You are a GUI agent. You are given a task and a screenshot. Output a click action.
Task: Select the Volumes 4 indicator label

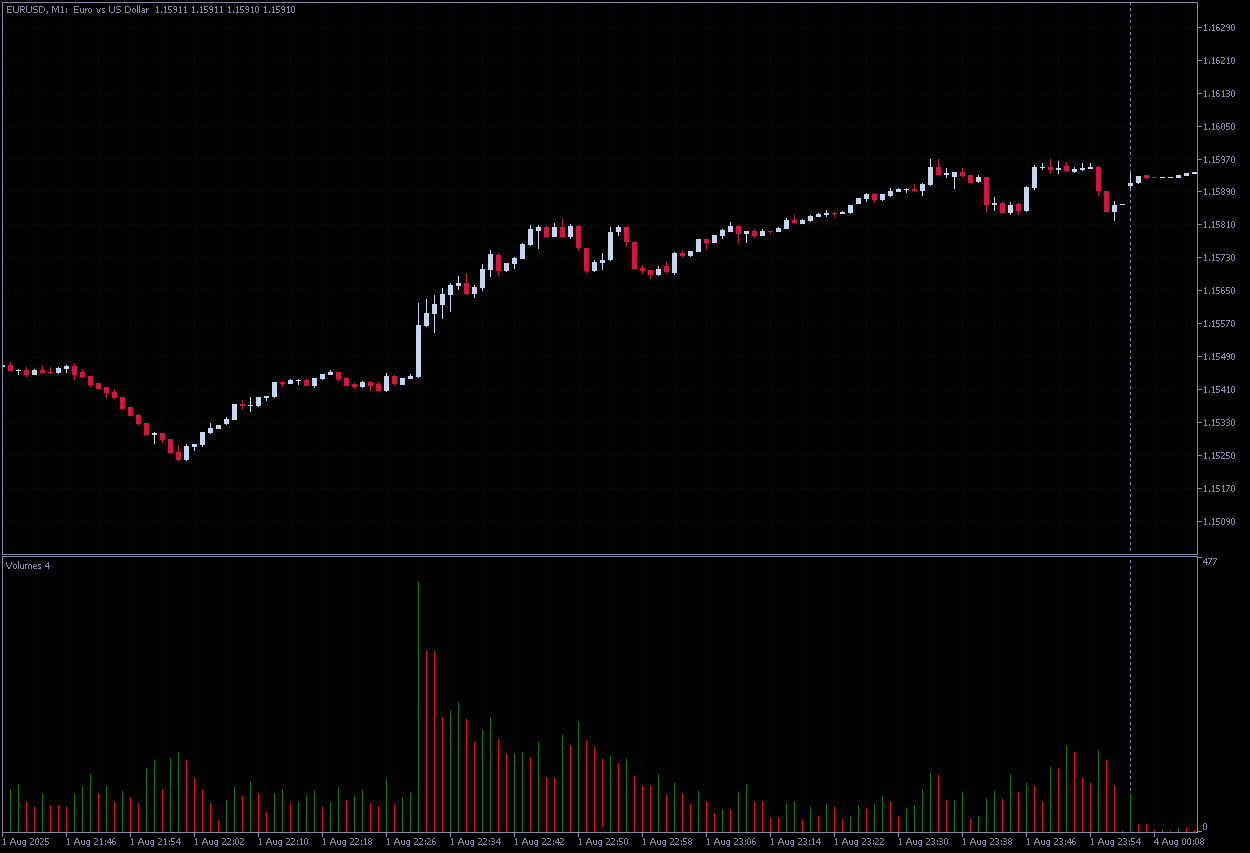coord(28,566)
